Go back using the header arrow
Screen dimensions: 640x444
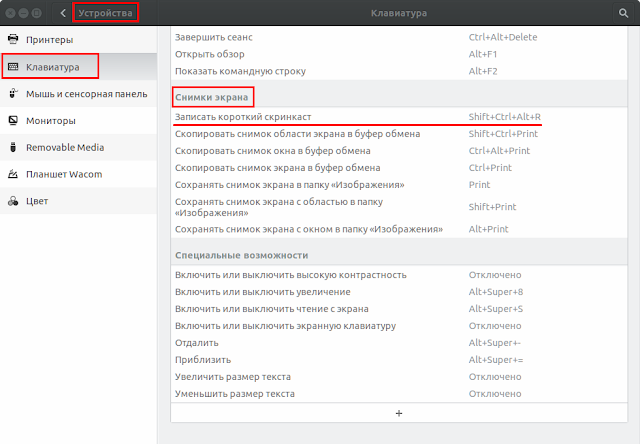[63, 13]
